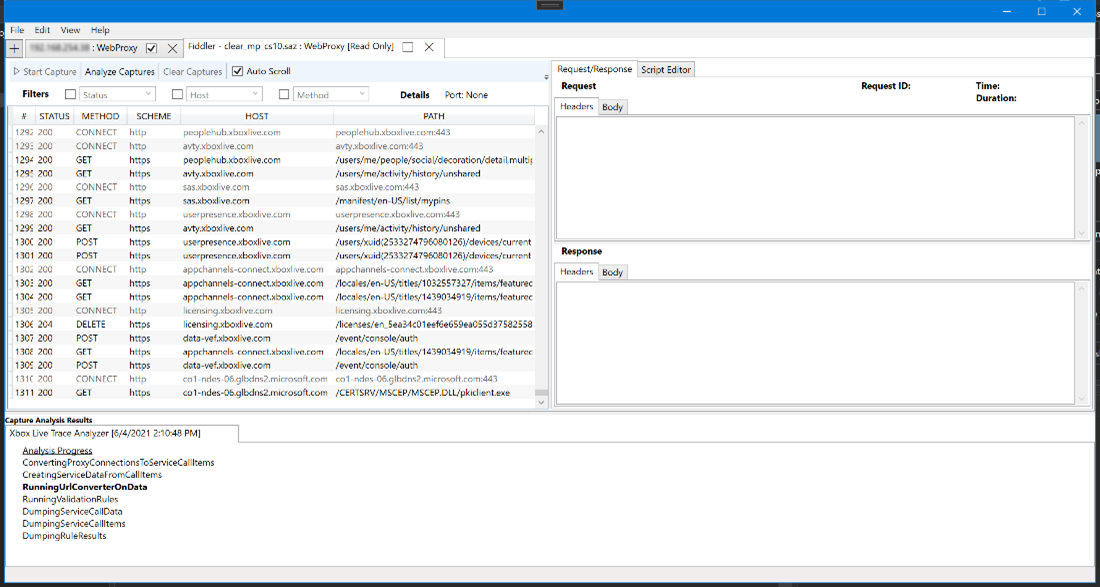The height and width of the screenshot is (587, 1100).
Task: Open the View menu
Action: pos(70,30)
